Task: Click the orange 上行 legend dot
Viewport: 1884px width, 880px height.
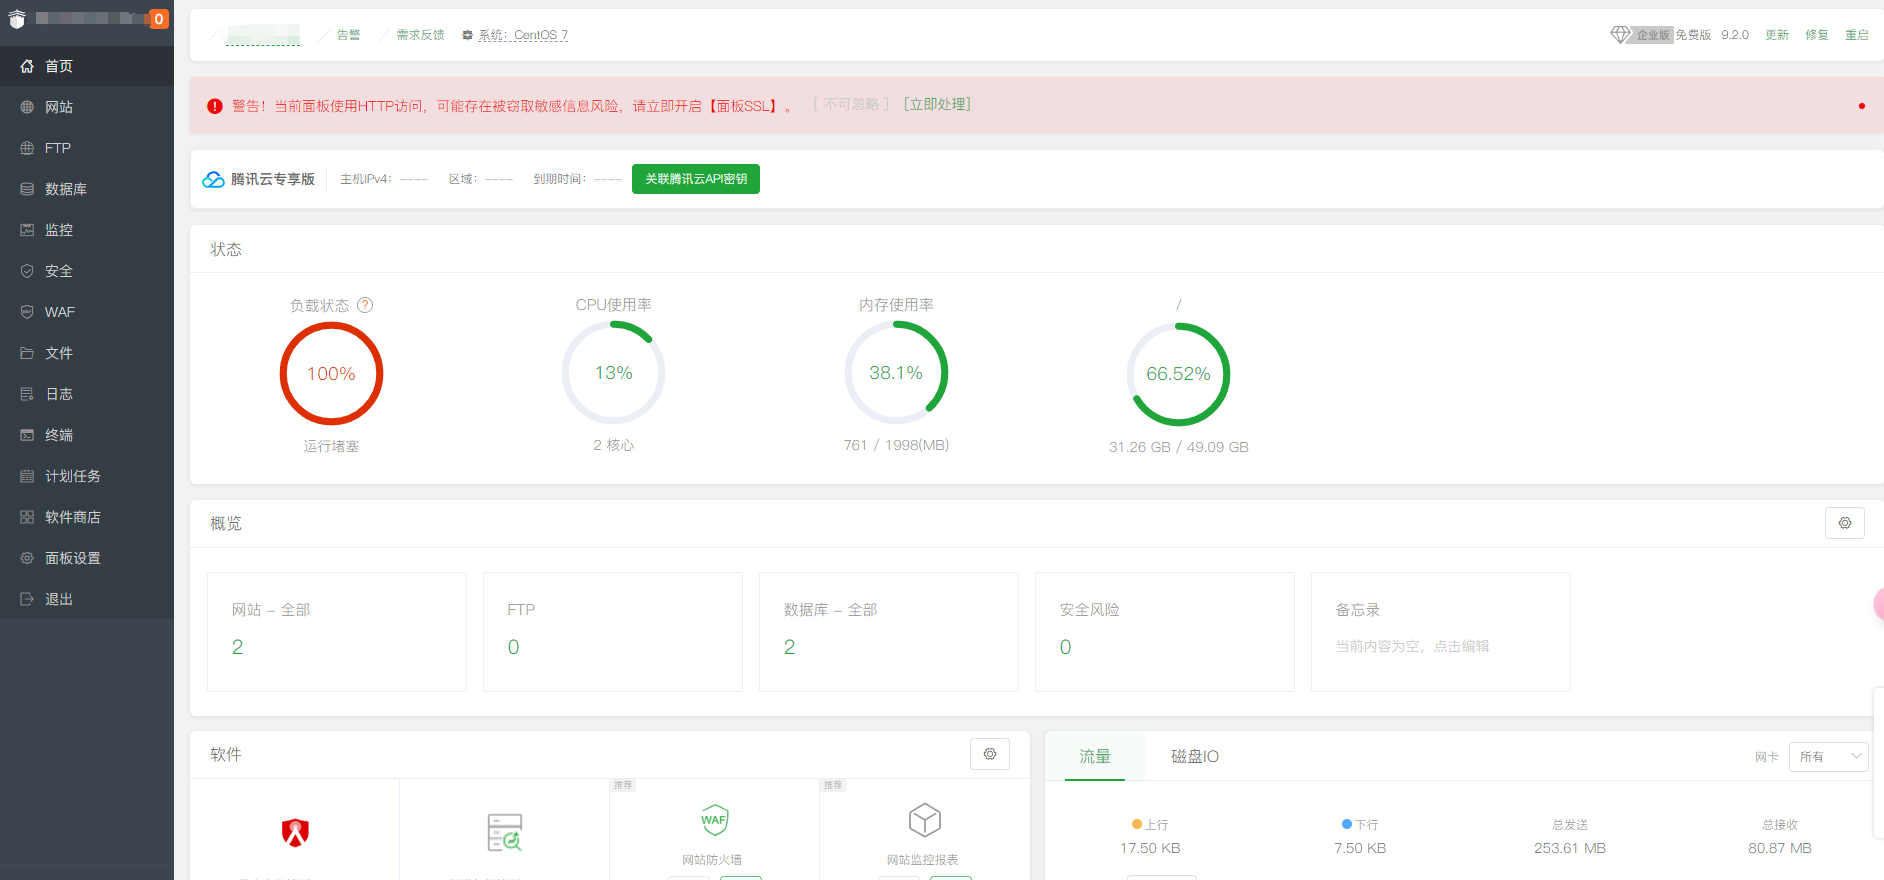Action: click(1137, 825)
